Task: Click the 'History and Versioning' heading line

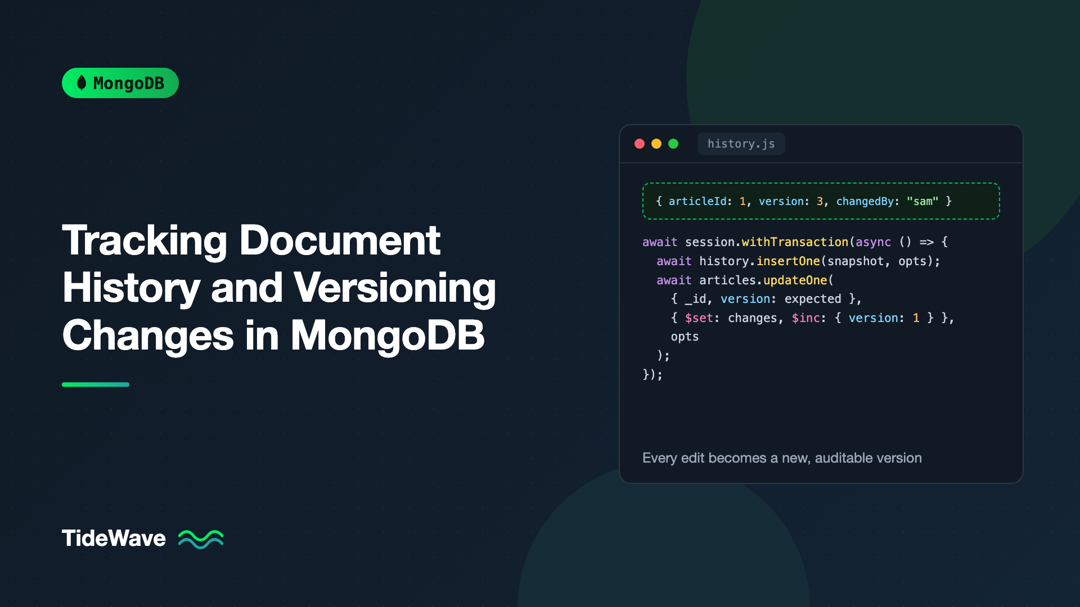Action: (x=279, y=288)
